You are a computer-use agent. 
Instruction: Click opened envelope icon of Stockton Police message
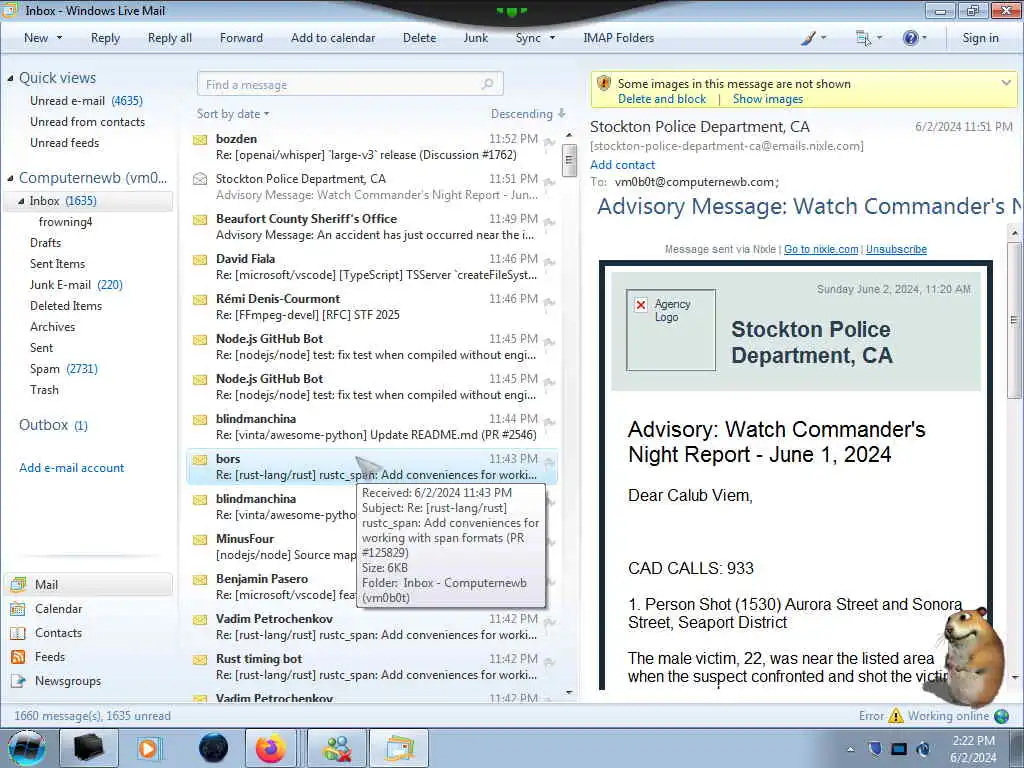200,179
